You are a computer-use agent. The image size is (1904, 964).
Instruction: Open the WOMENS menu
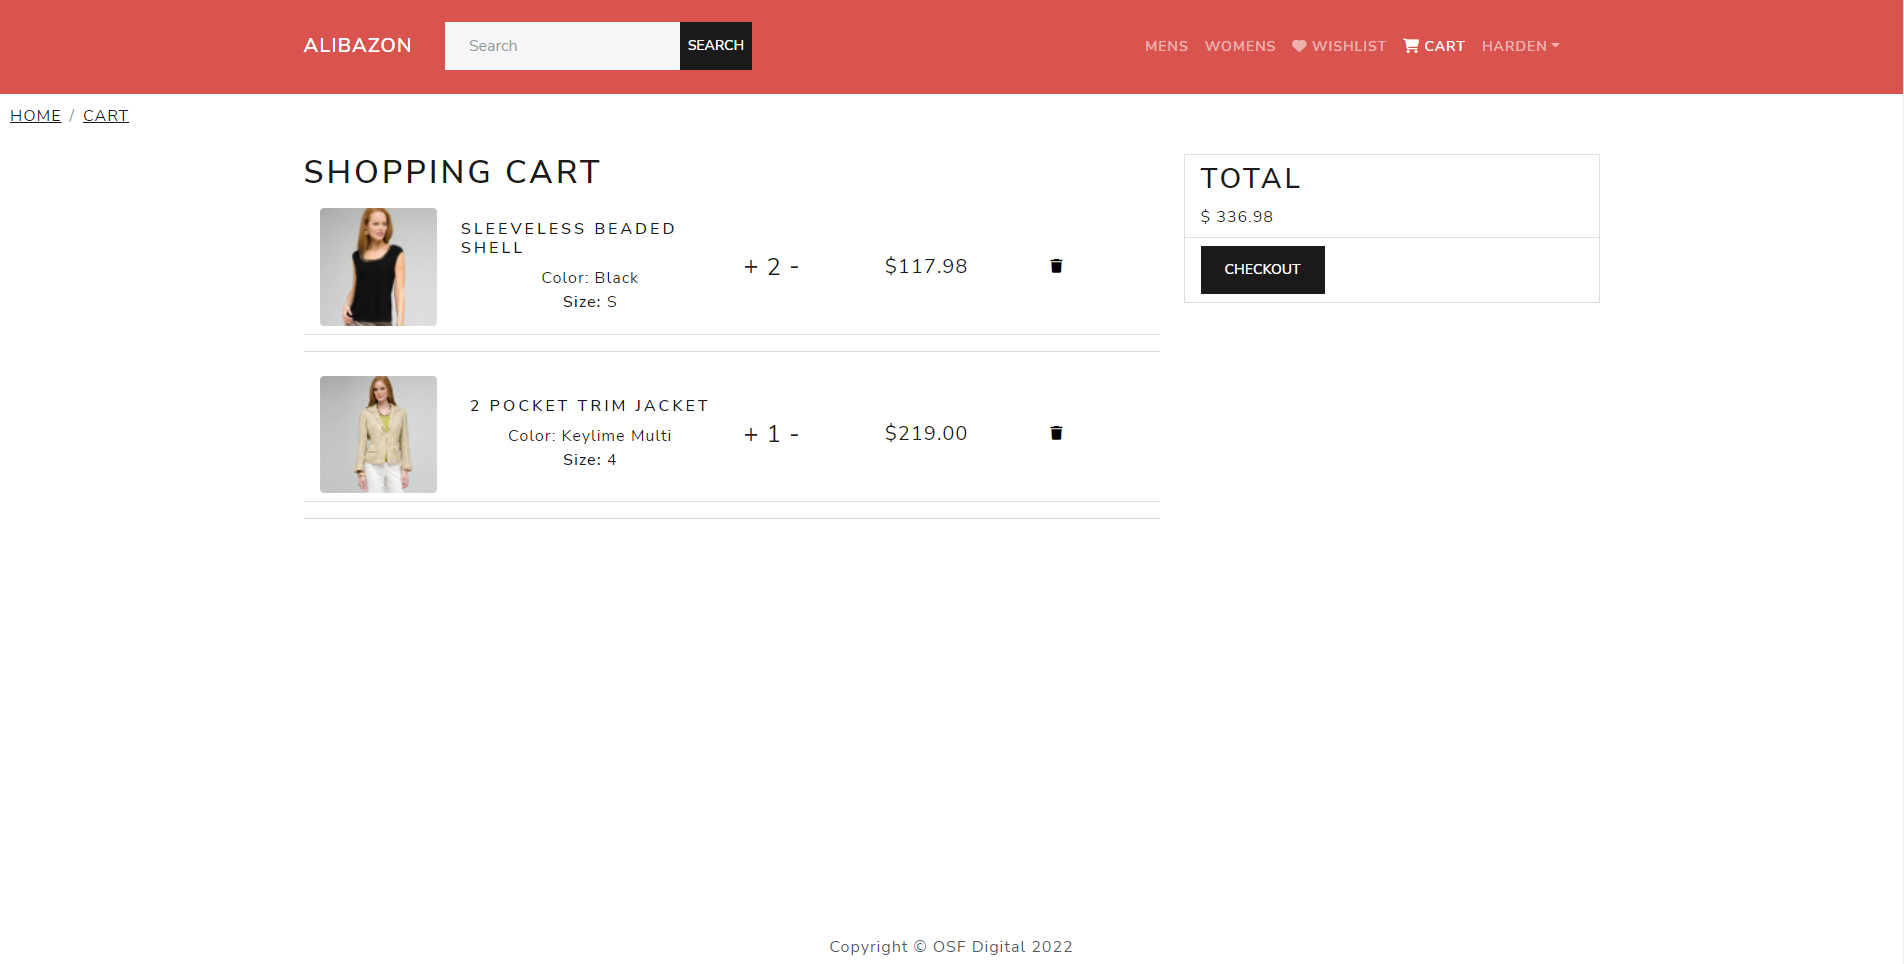1239,46
